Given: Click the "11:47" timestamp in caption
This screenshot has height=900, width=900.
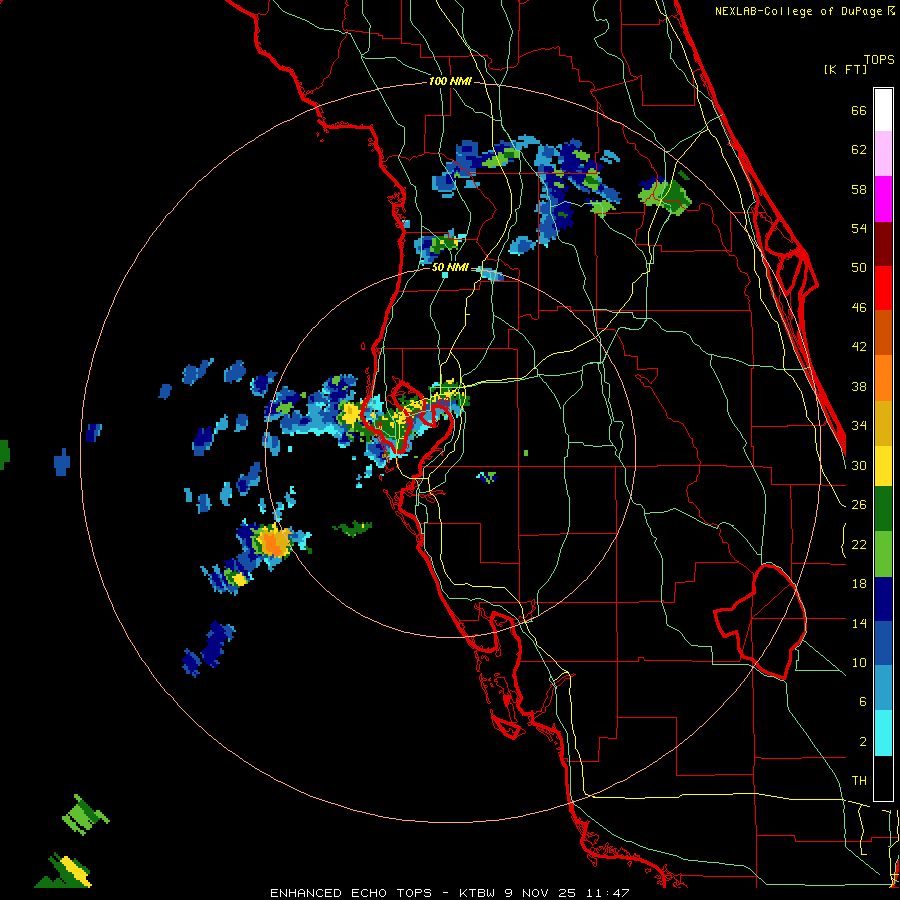Looking at the screenshot, I should 608,893.
